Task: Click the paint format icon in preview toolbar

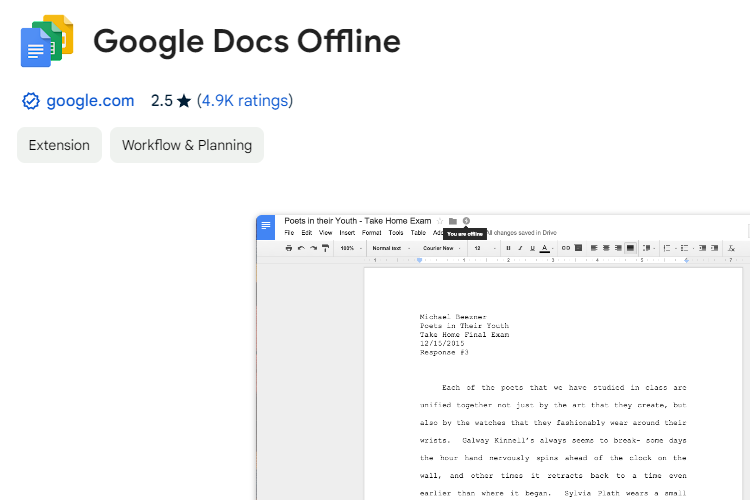Action: coord(325,248)
